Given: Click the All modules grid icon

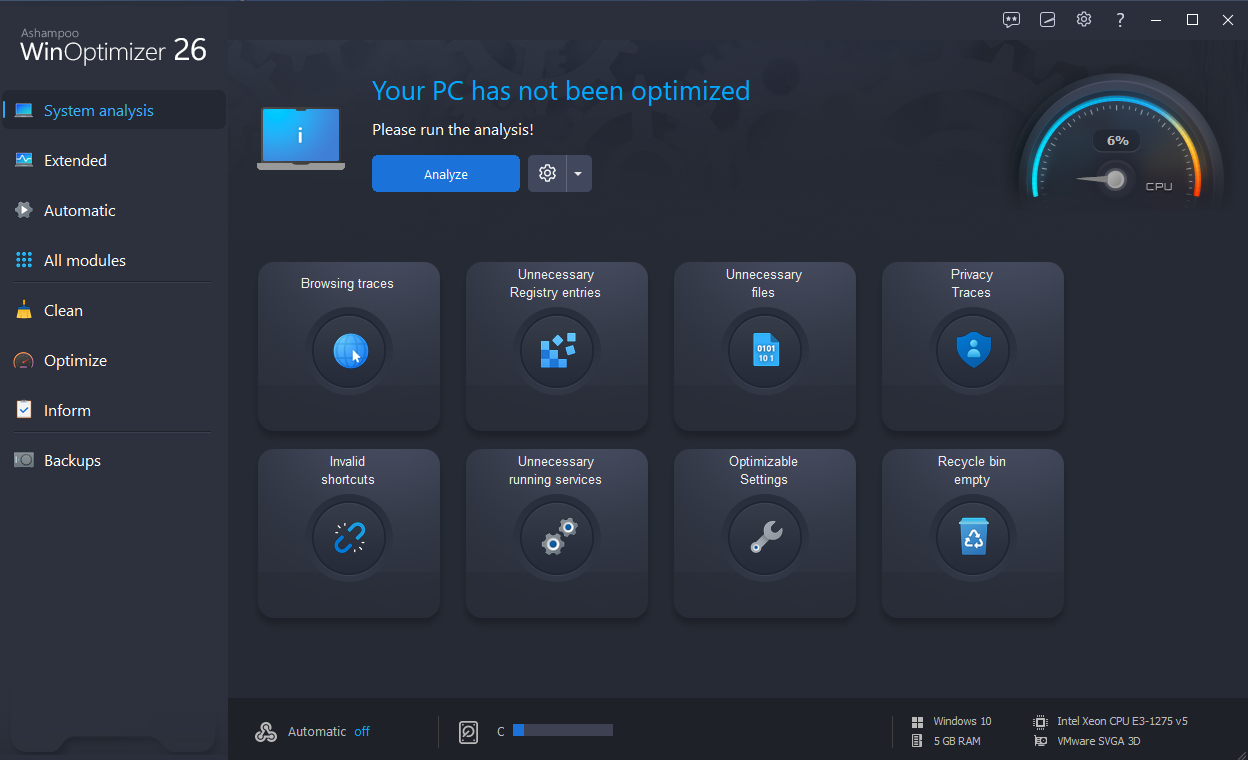Looking at the screenshot, I should pos(24,260).
